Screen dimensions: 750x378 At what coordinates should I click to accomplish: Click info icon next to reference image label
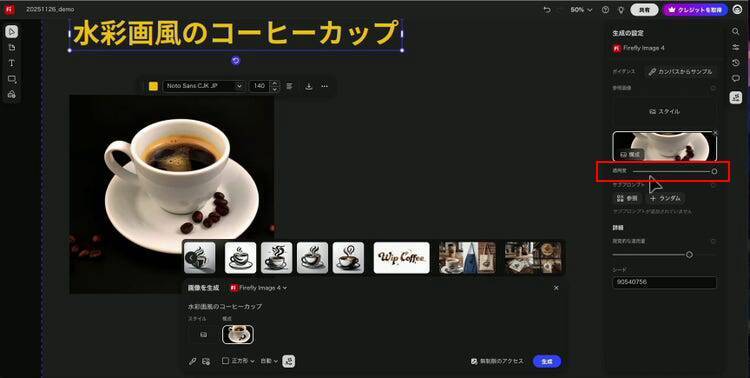(x=713, y=88)
